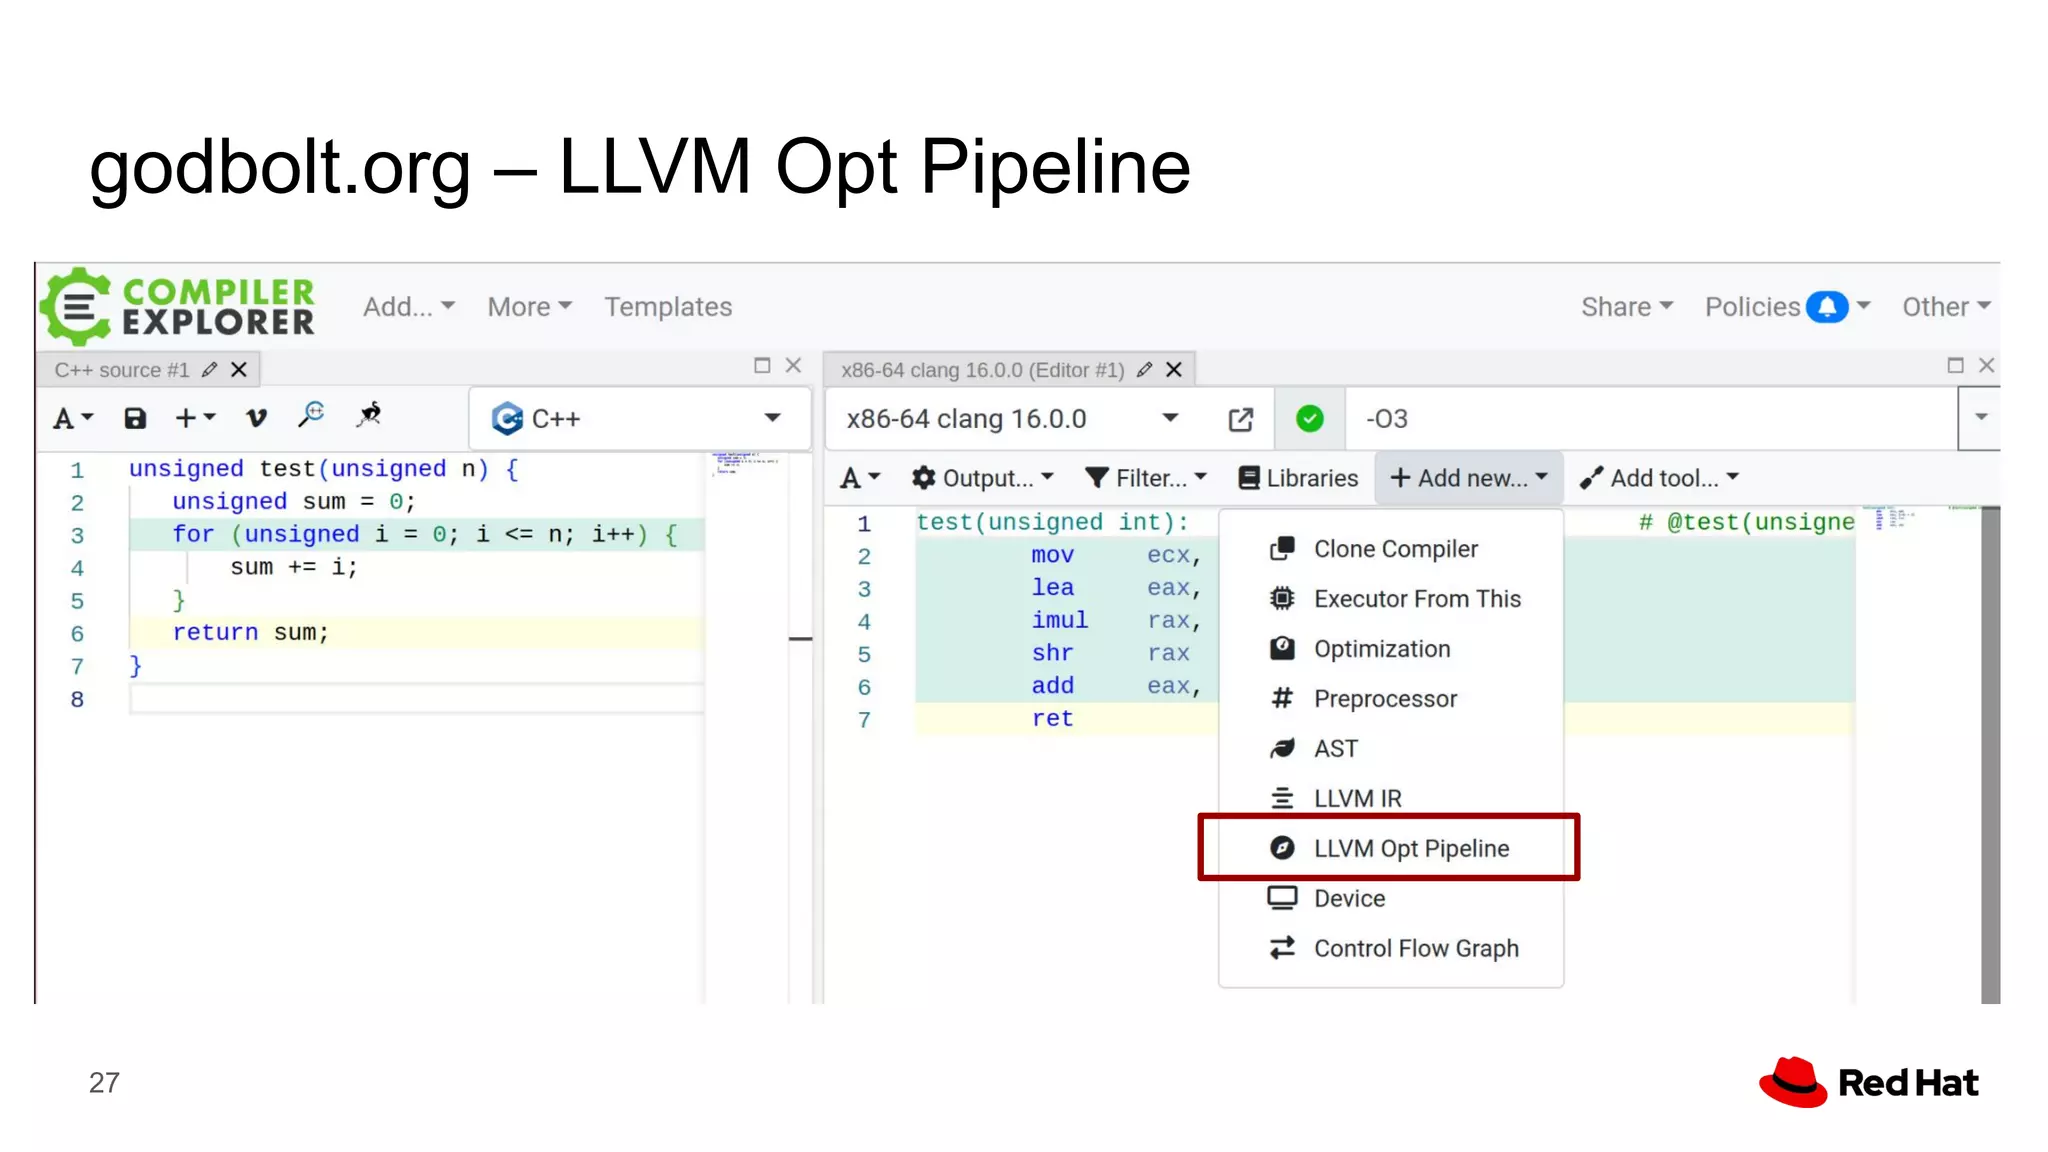Viewport: 2048px width, 1152px height.
Task: Click the save icon in editor toolbar
Action: (x=135, y=418)
